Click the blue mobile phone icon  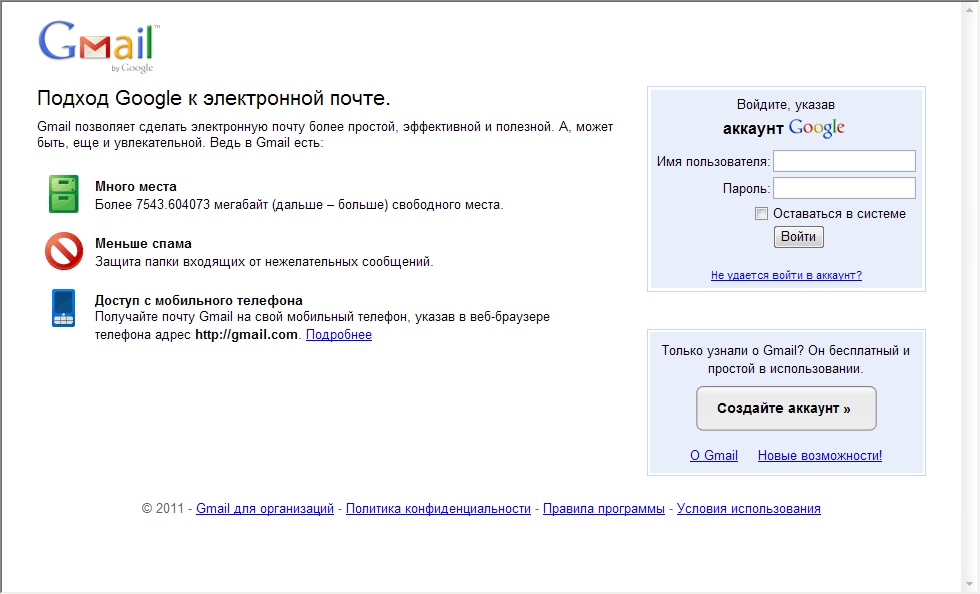64,308
